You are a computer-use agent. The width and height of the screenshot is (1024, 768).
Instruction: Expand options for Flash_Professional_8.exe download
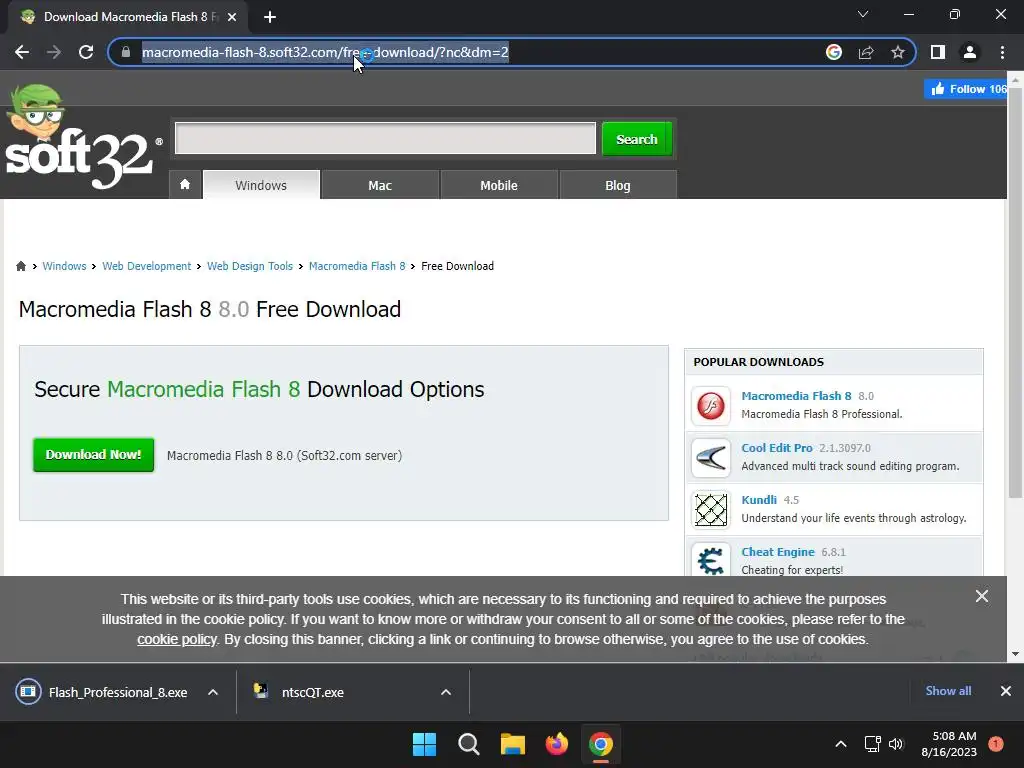[x=213, y=692]
